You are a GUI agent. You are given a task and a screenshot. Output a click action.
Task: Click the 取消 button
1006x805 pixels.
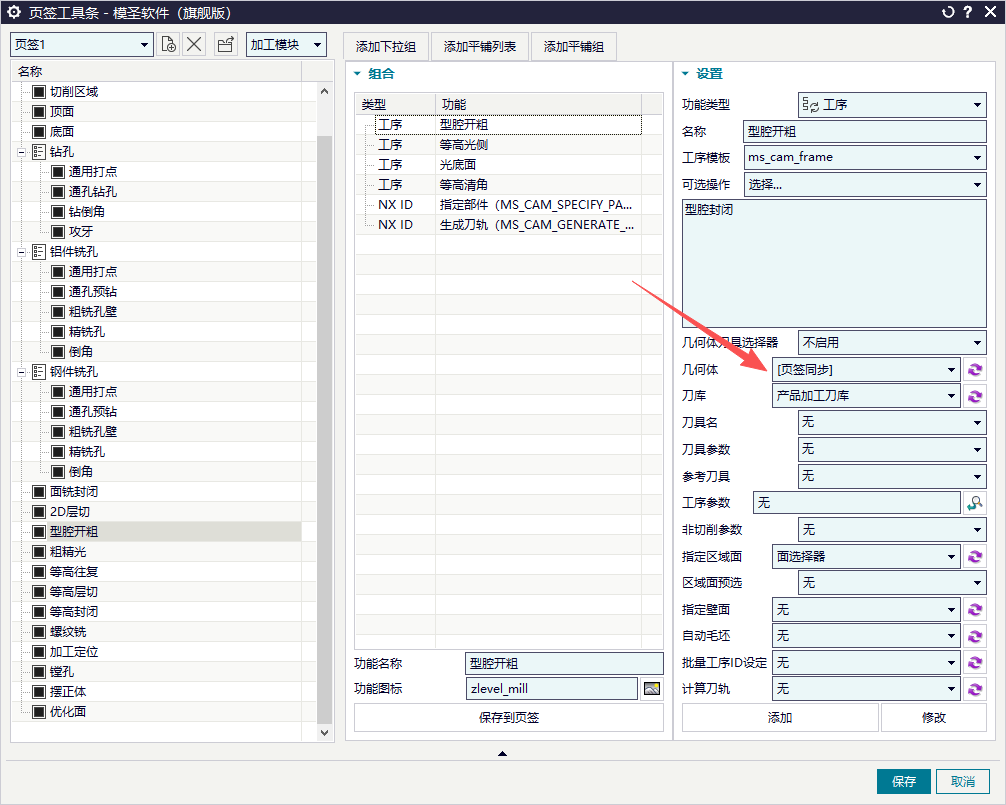[962, 781]
